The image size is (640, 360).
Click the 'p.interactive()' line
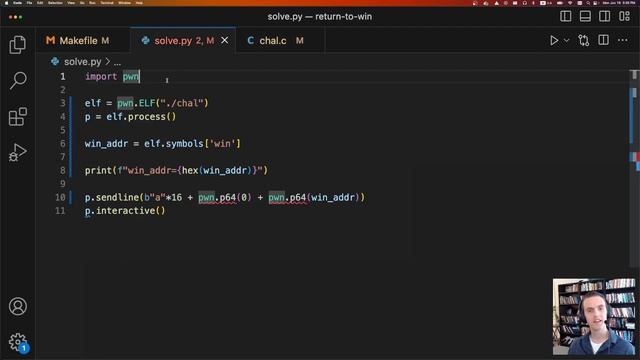tap(125, 211)
